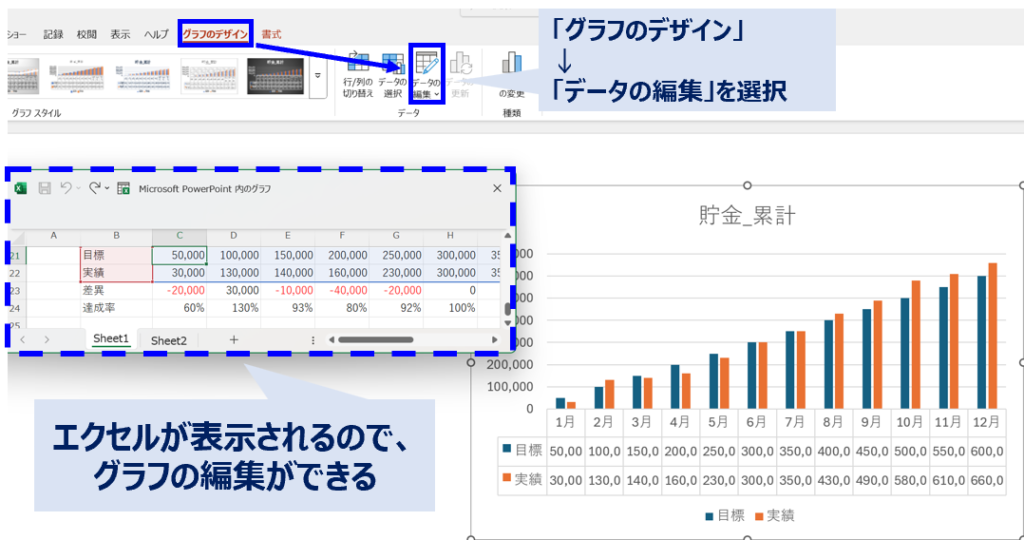Viewport: 1024px width, 540px height.
Task: Add a new sheet with plus button
Action: pos(233,340)
